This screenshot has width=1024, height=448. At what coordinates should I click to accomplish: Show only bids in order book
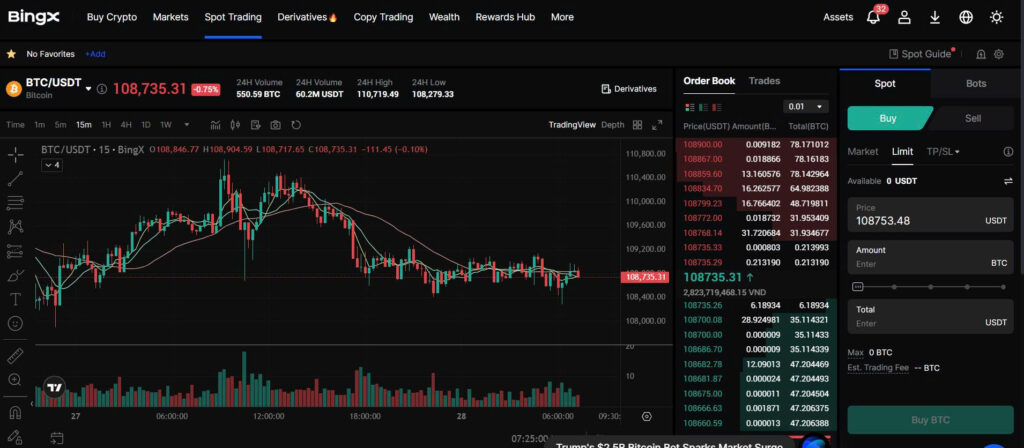[x=703, y=107]
